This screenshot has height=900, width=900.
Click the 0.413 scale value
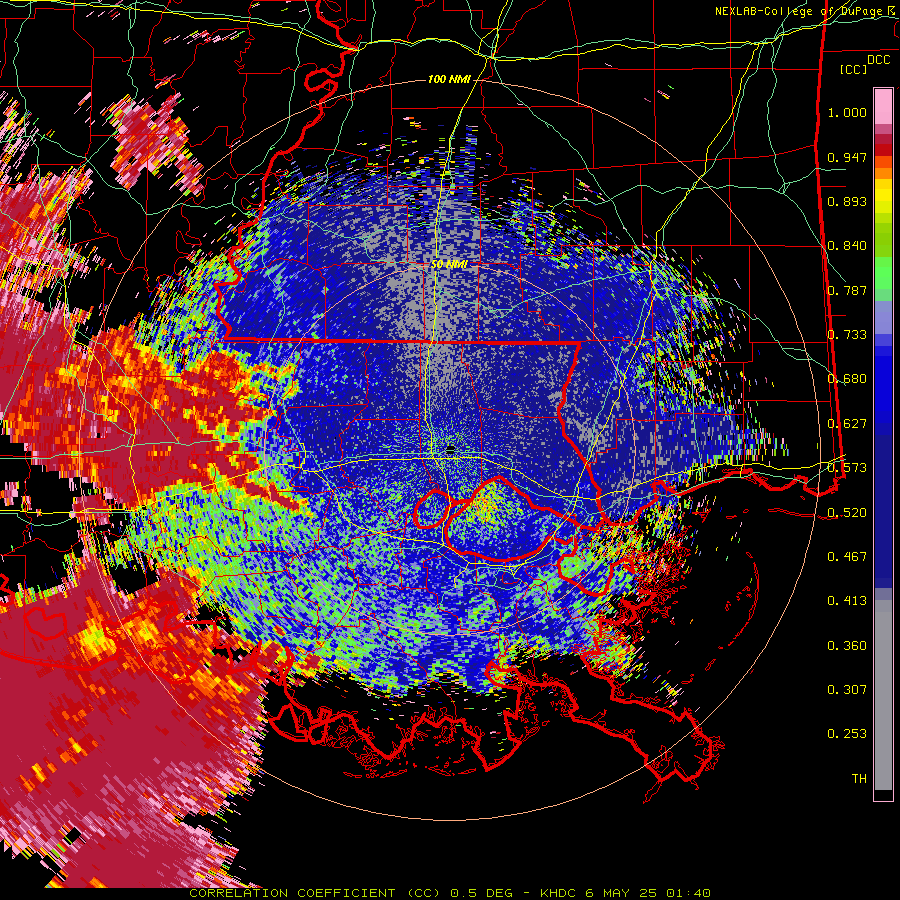pos(847,601)
